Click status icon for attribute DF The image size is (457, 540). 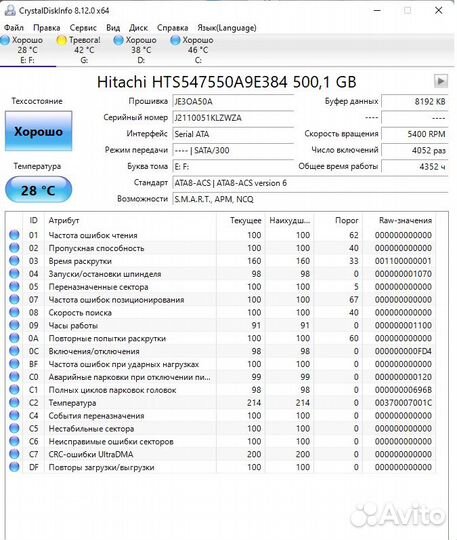14,467
